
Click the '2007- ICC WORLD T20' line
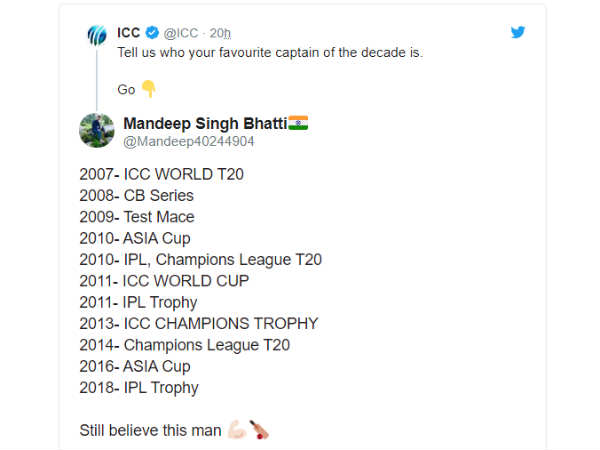pos(161,174)
